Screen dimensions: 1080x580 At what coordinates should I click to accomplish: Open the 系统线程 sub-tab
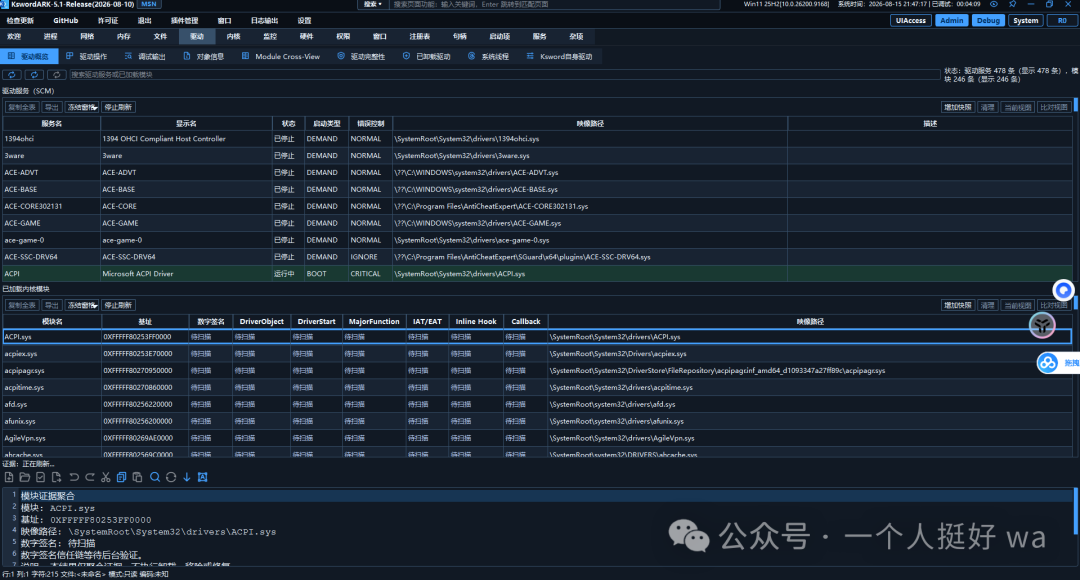click(488, 56)
